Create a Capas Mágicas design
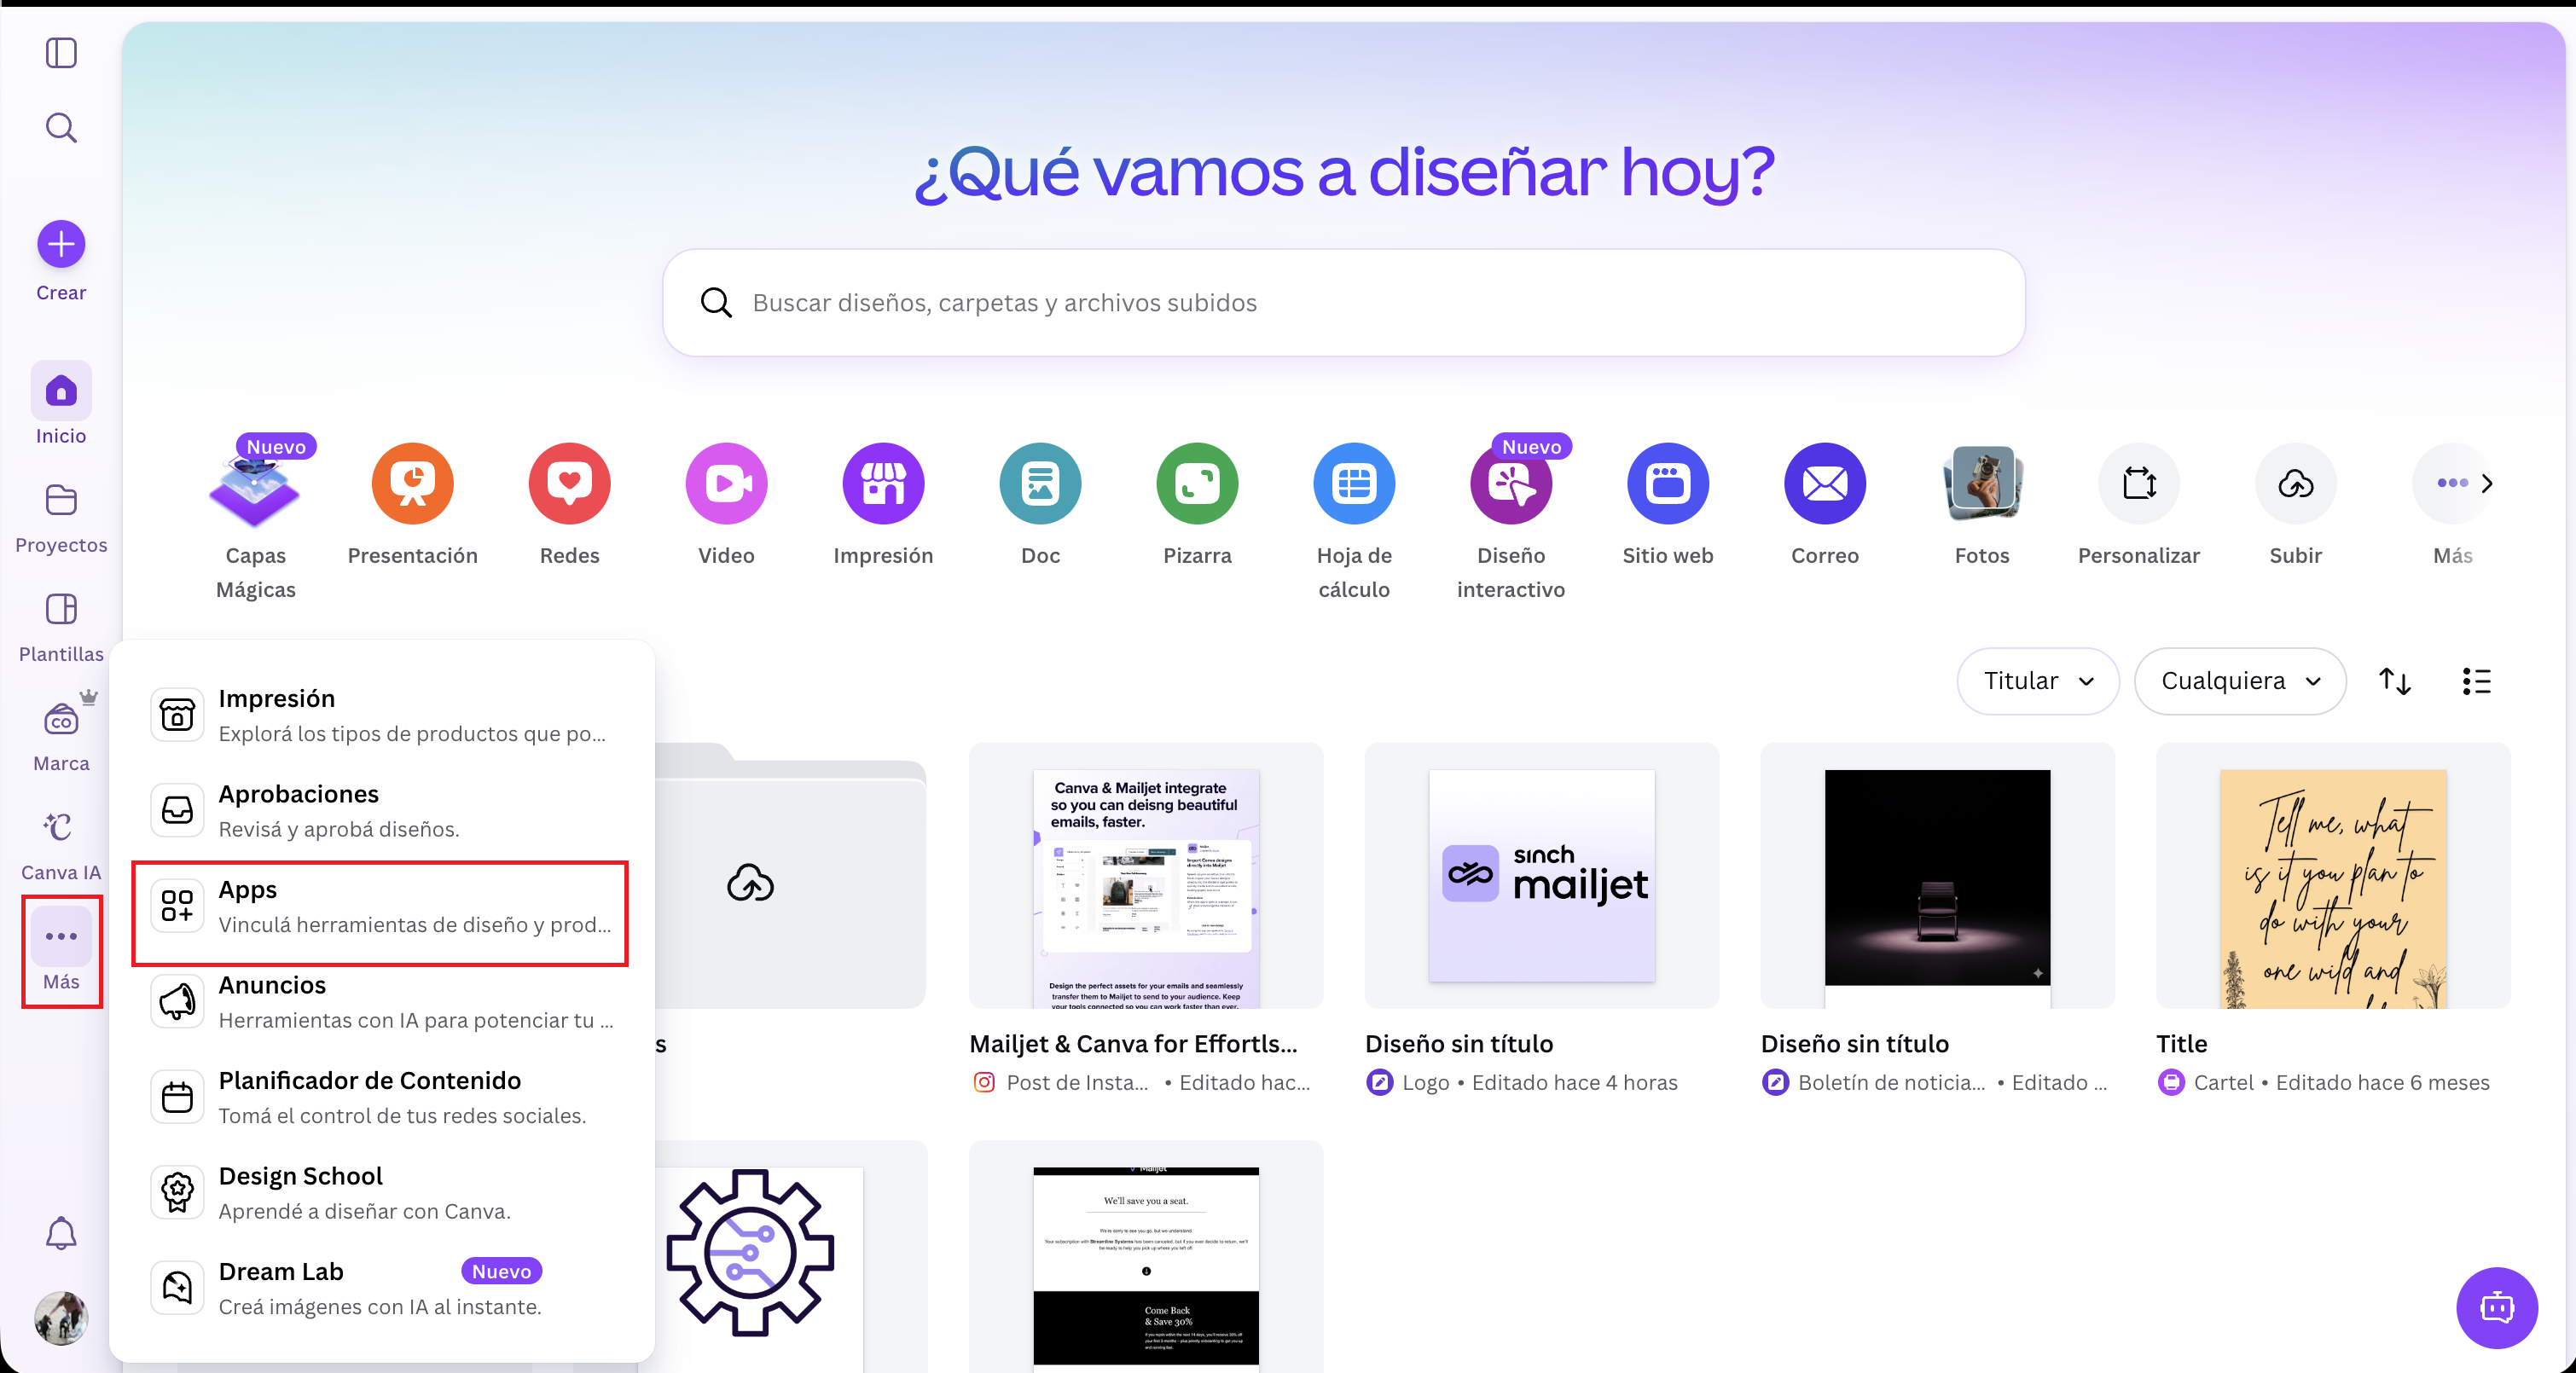The width and height of the screenshot is (2576, 1373). (255, 484)
